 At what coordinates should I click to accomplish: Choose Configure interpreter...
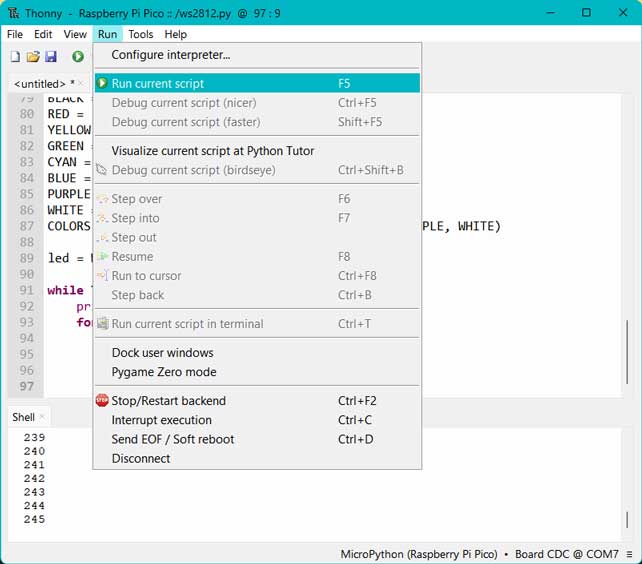(x=257, y=54)
